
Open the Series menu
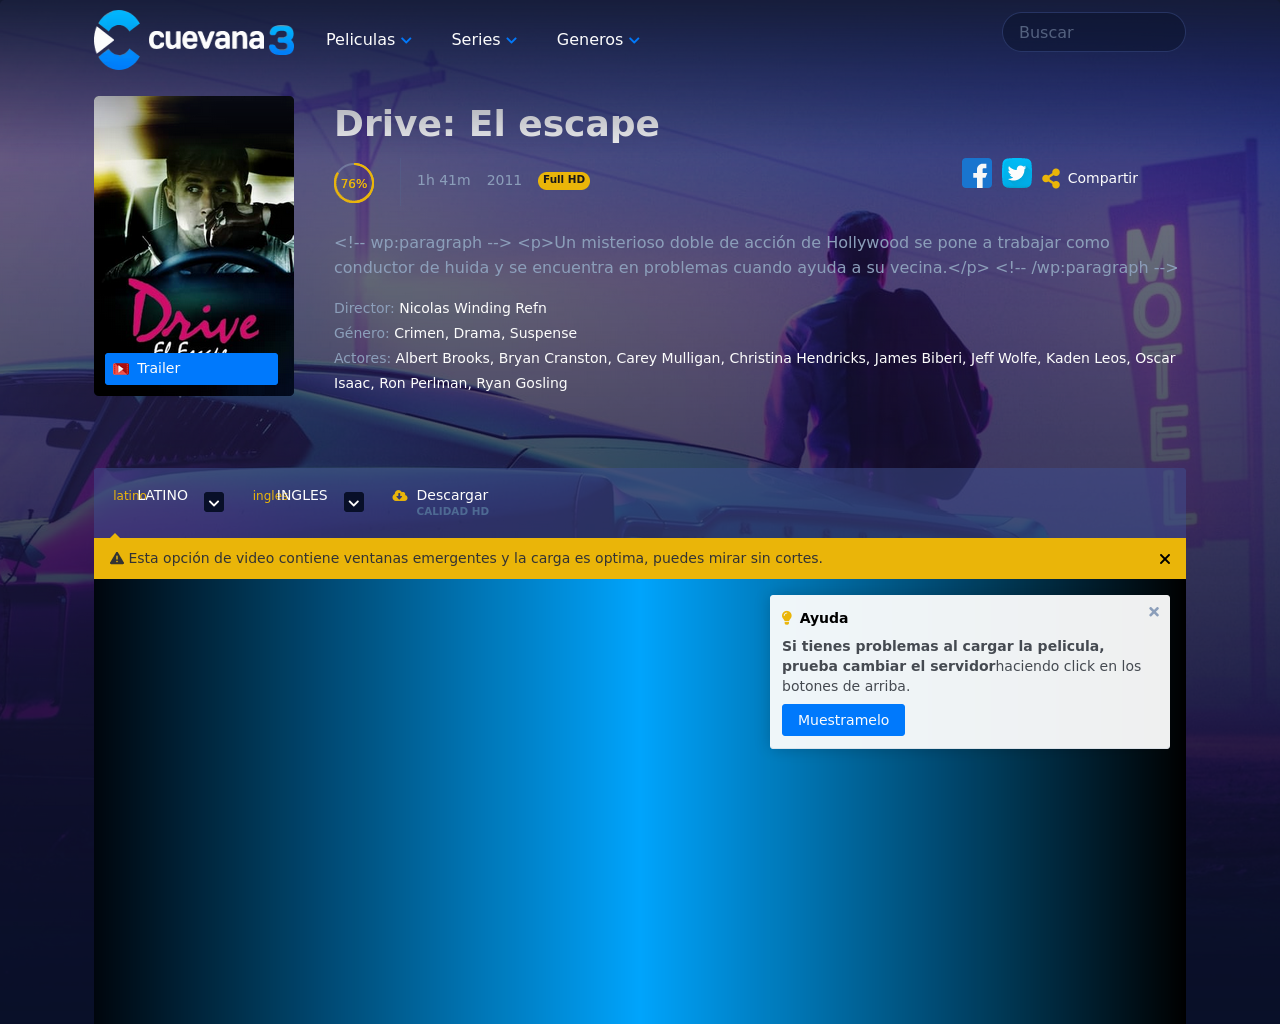tap(484, 40)
